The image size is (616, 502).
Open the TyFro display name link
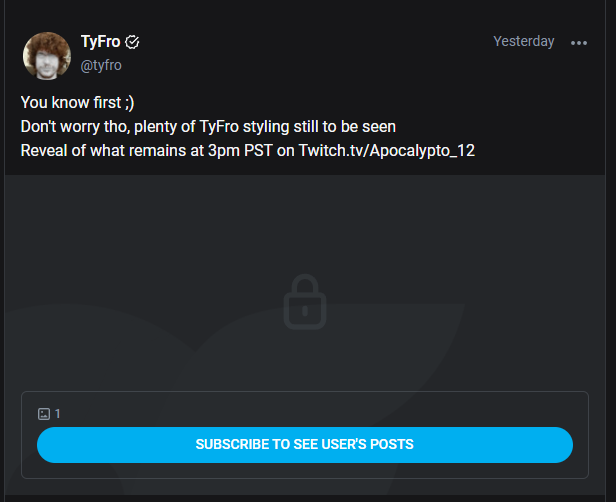pos(100,42)
